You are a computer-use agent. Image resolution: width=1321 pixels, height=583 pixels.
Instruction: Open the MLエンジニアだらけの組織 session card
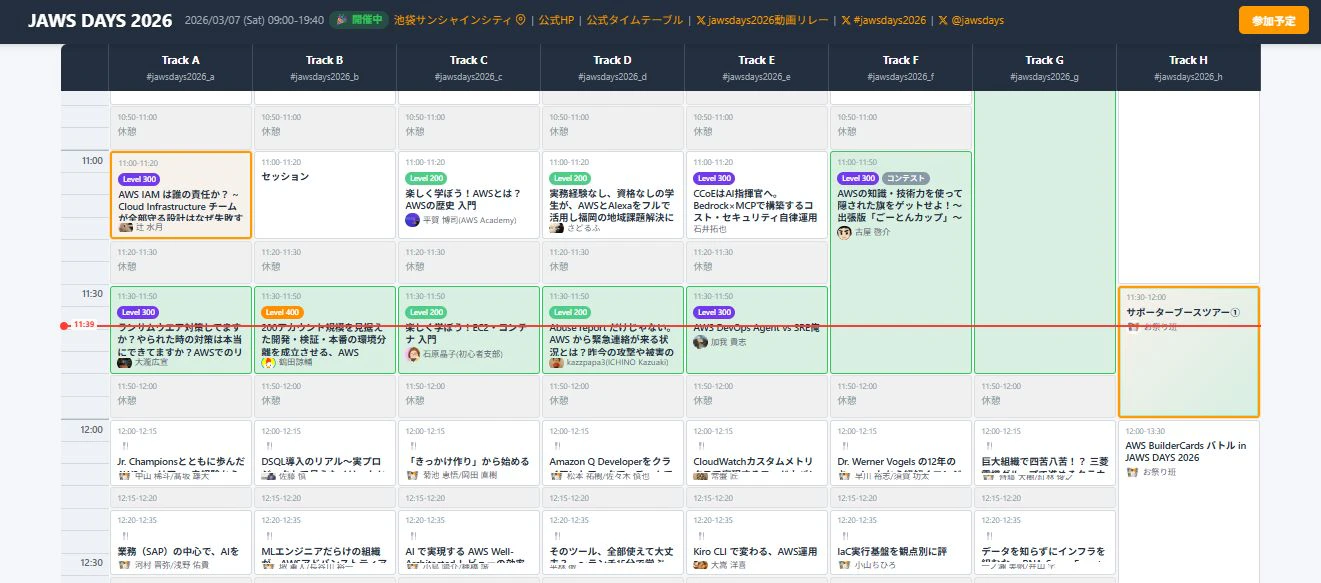click(325, 543)
